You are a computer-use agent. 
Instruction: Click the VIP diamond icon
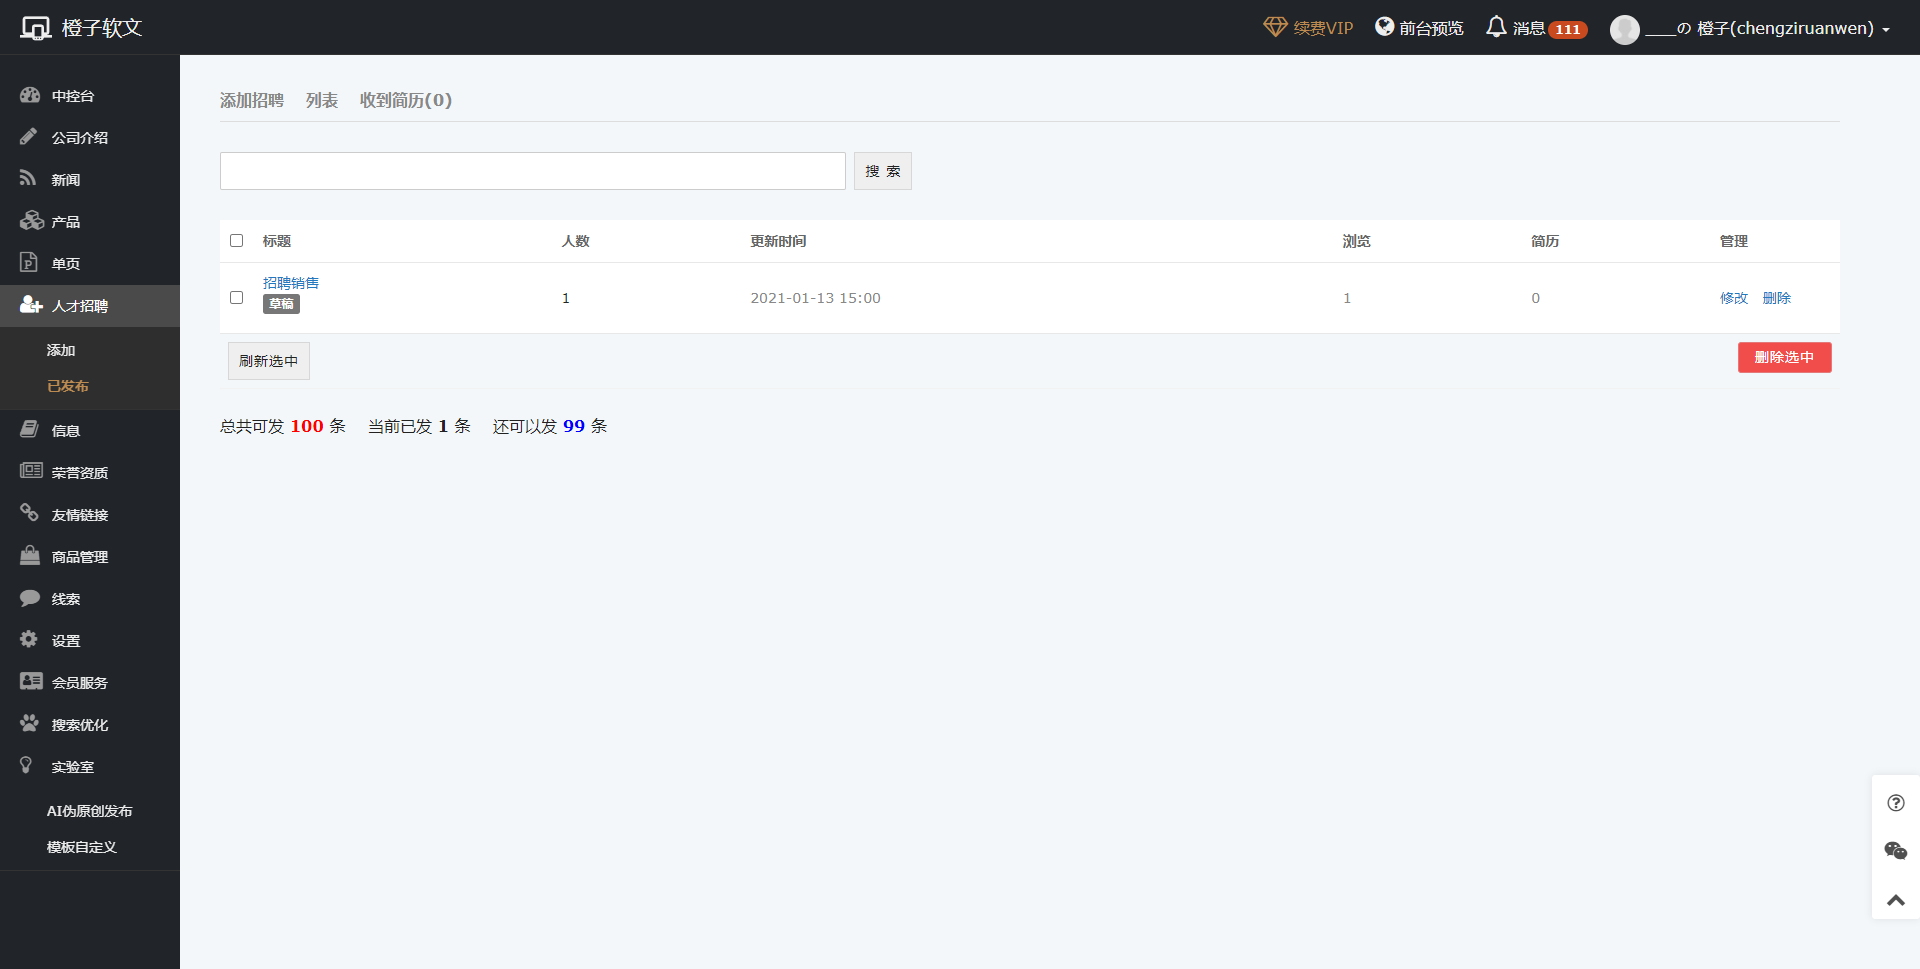(x=1275, y=27)
